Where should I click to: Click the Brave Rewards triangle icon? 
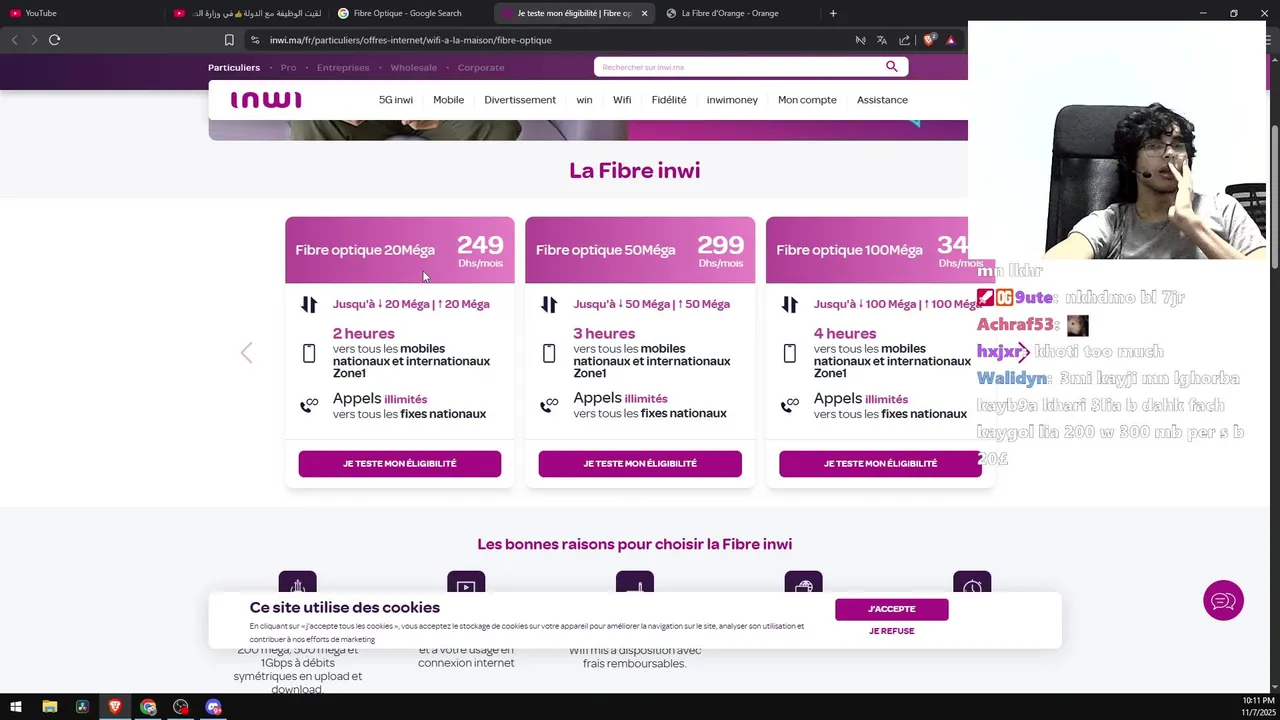[x=951, y=40]
